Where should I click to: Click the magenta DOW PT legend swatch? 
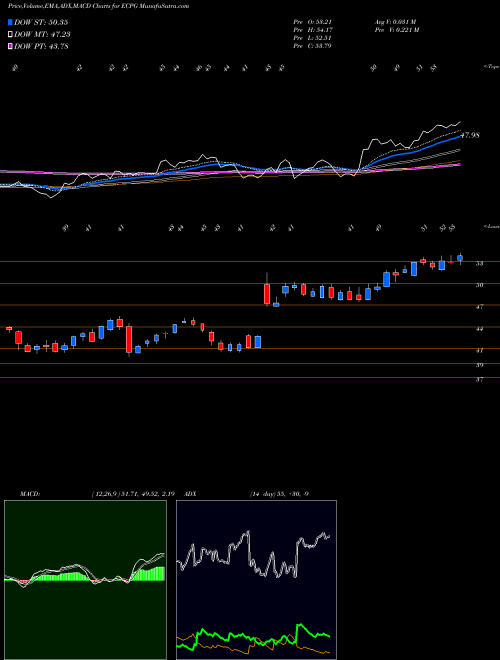(10, 47)
